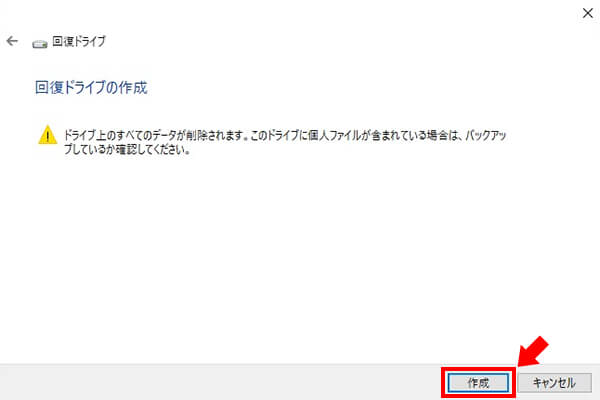The height and width of the screenshot is (400, 600).
Task: Click the warning text about data deletion
Action: point(285,142)
